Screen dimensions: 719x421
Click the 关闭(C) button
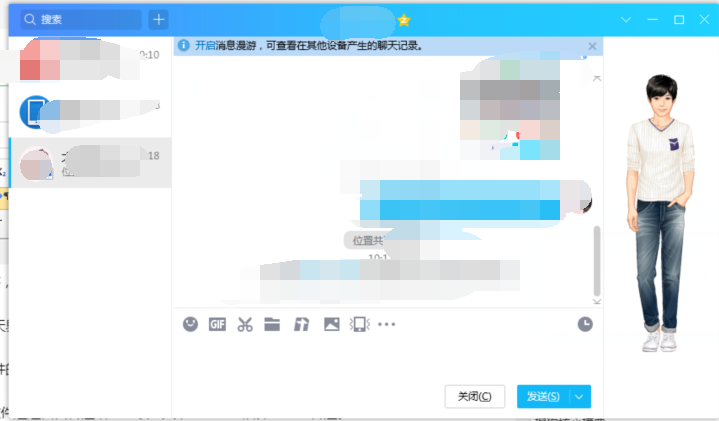tap(475, 396)
